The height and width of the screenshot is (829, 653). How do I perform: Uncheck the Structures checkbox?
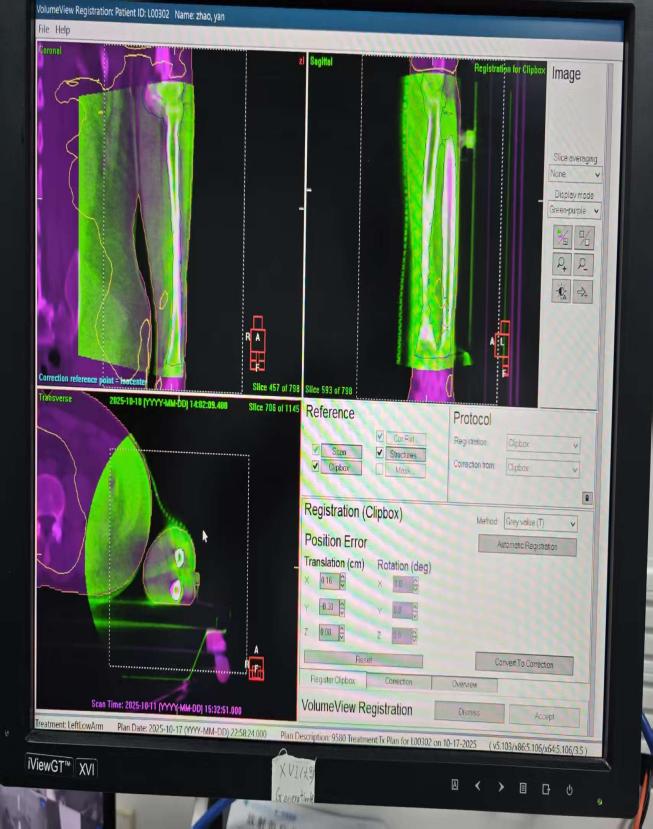[x=380, y=453]
